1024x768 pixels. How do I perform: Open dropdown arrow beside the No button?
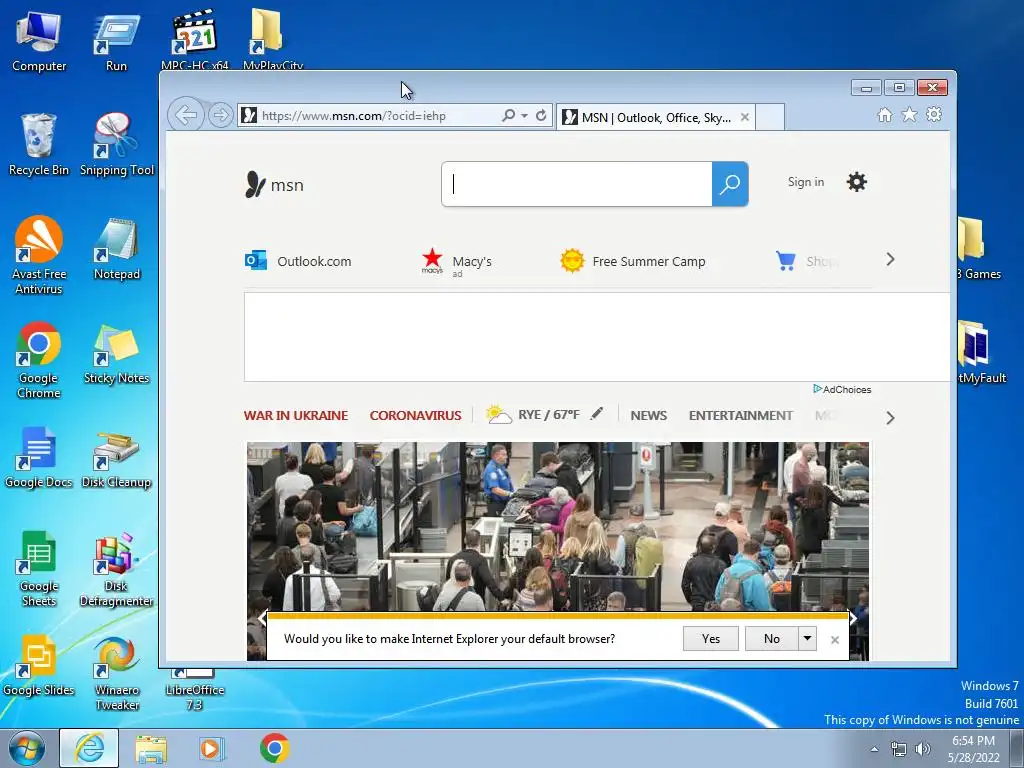click(807, 639)
